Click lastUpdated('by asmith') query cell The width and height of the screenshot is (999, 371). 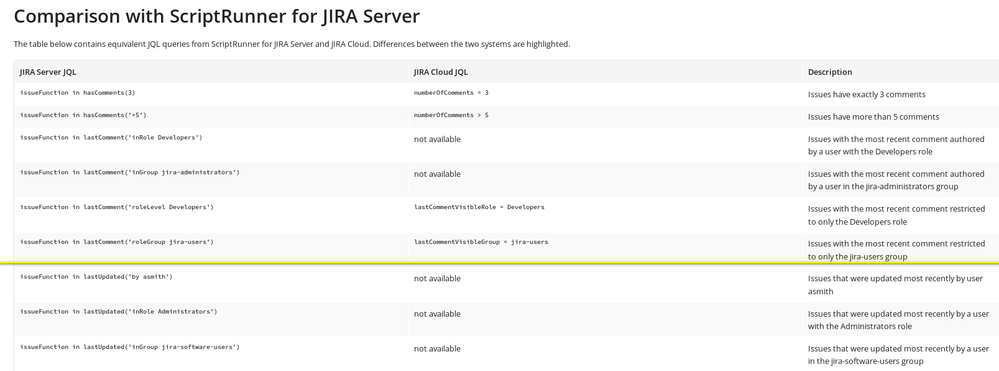coord(96,277)
